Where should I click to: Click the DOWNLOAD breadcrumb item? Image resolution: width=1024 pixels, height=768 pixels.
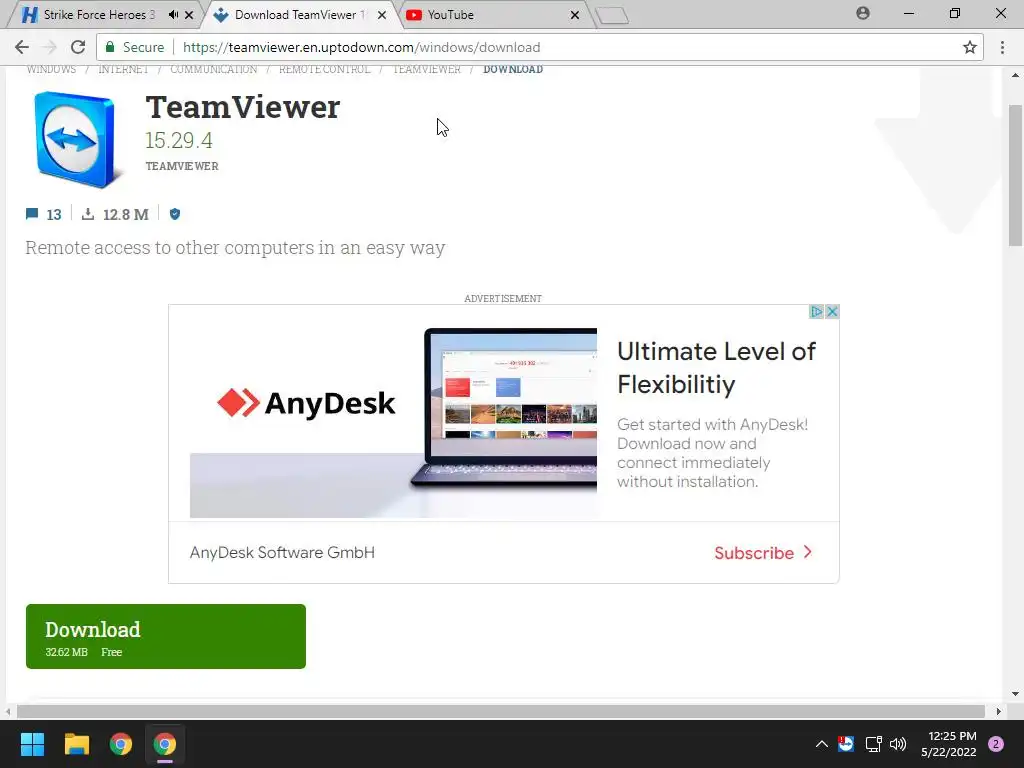point(513,69)
